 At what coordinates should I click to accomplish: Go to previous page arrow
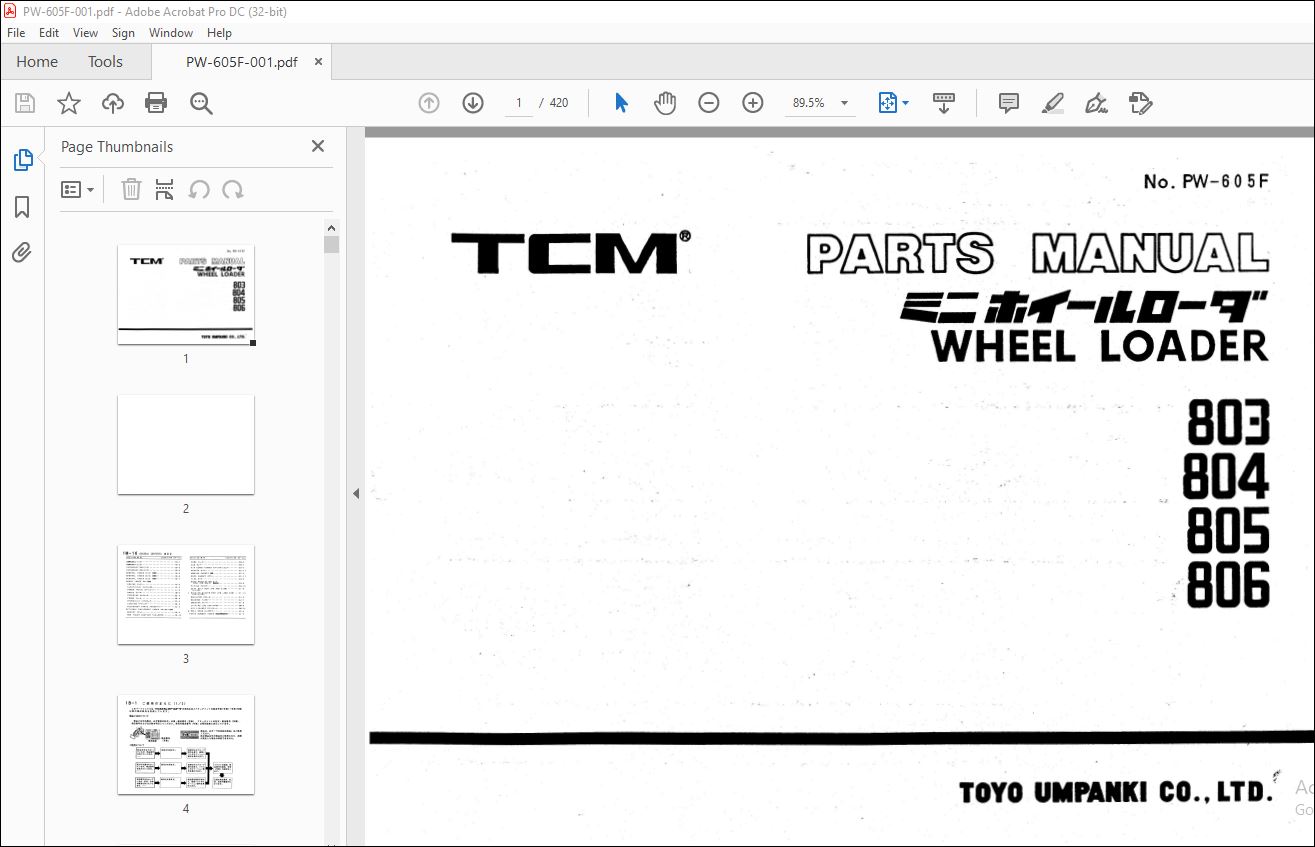click(429, 103)
